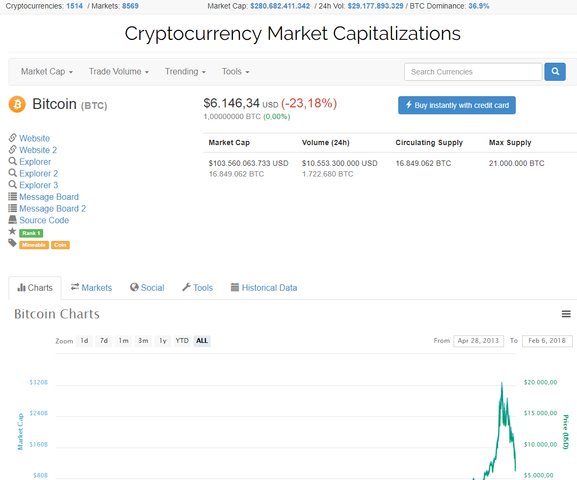Click the Source Code icon

[13, 220]
